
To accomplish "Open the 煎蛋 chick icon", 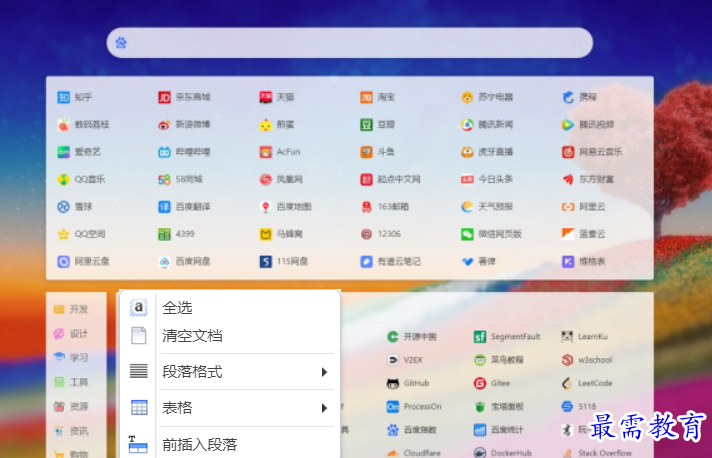I will (266, 124).
